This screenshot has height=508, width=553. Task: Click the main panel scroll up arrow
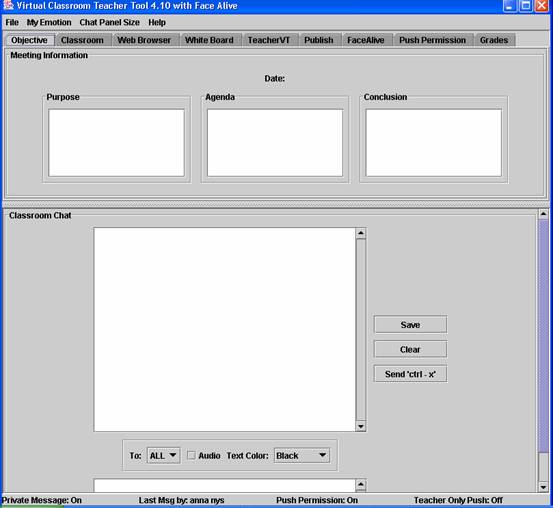[543, 214]
